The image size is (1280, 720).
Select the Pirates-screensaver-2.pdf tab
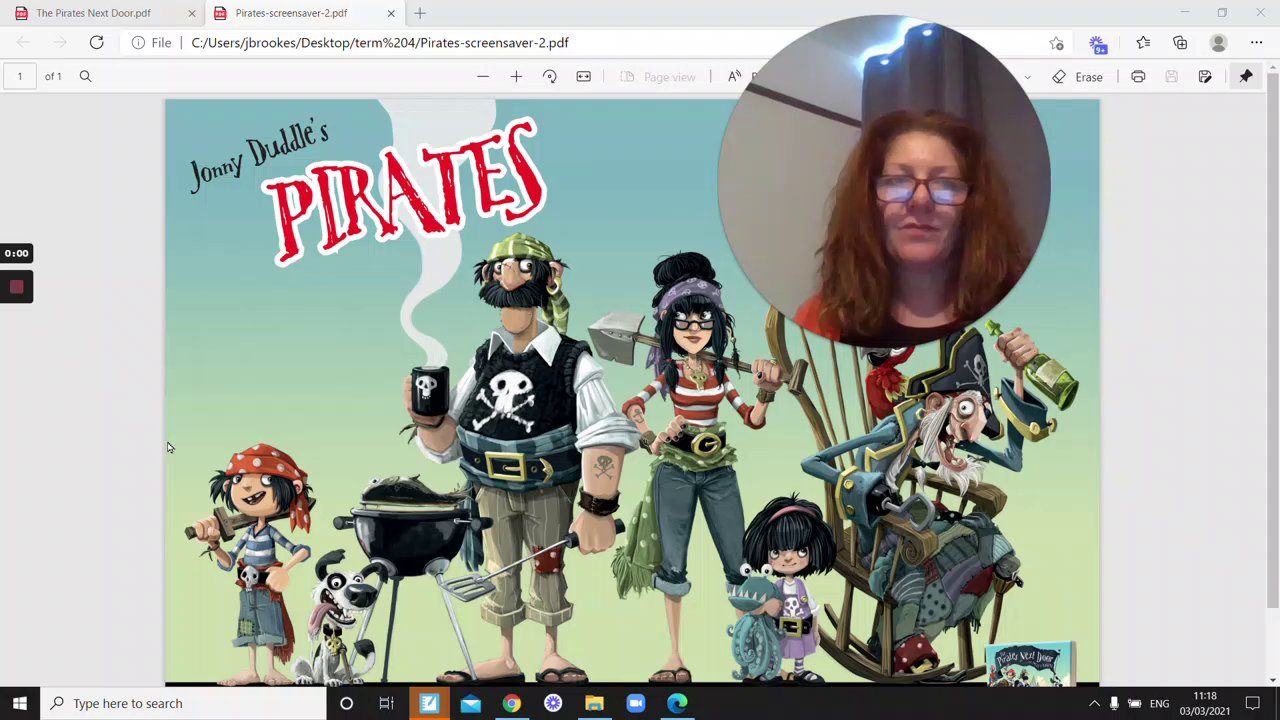click(x=291, y=13)
